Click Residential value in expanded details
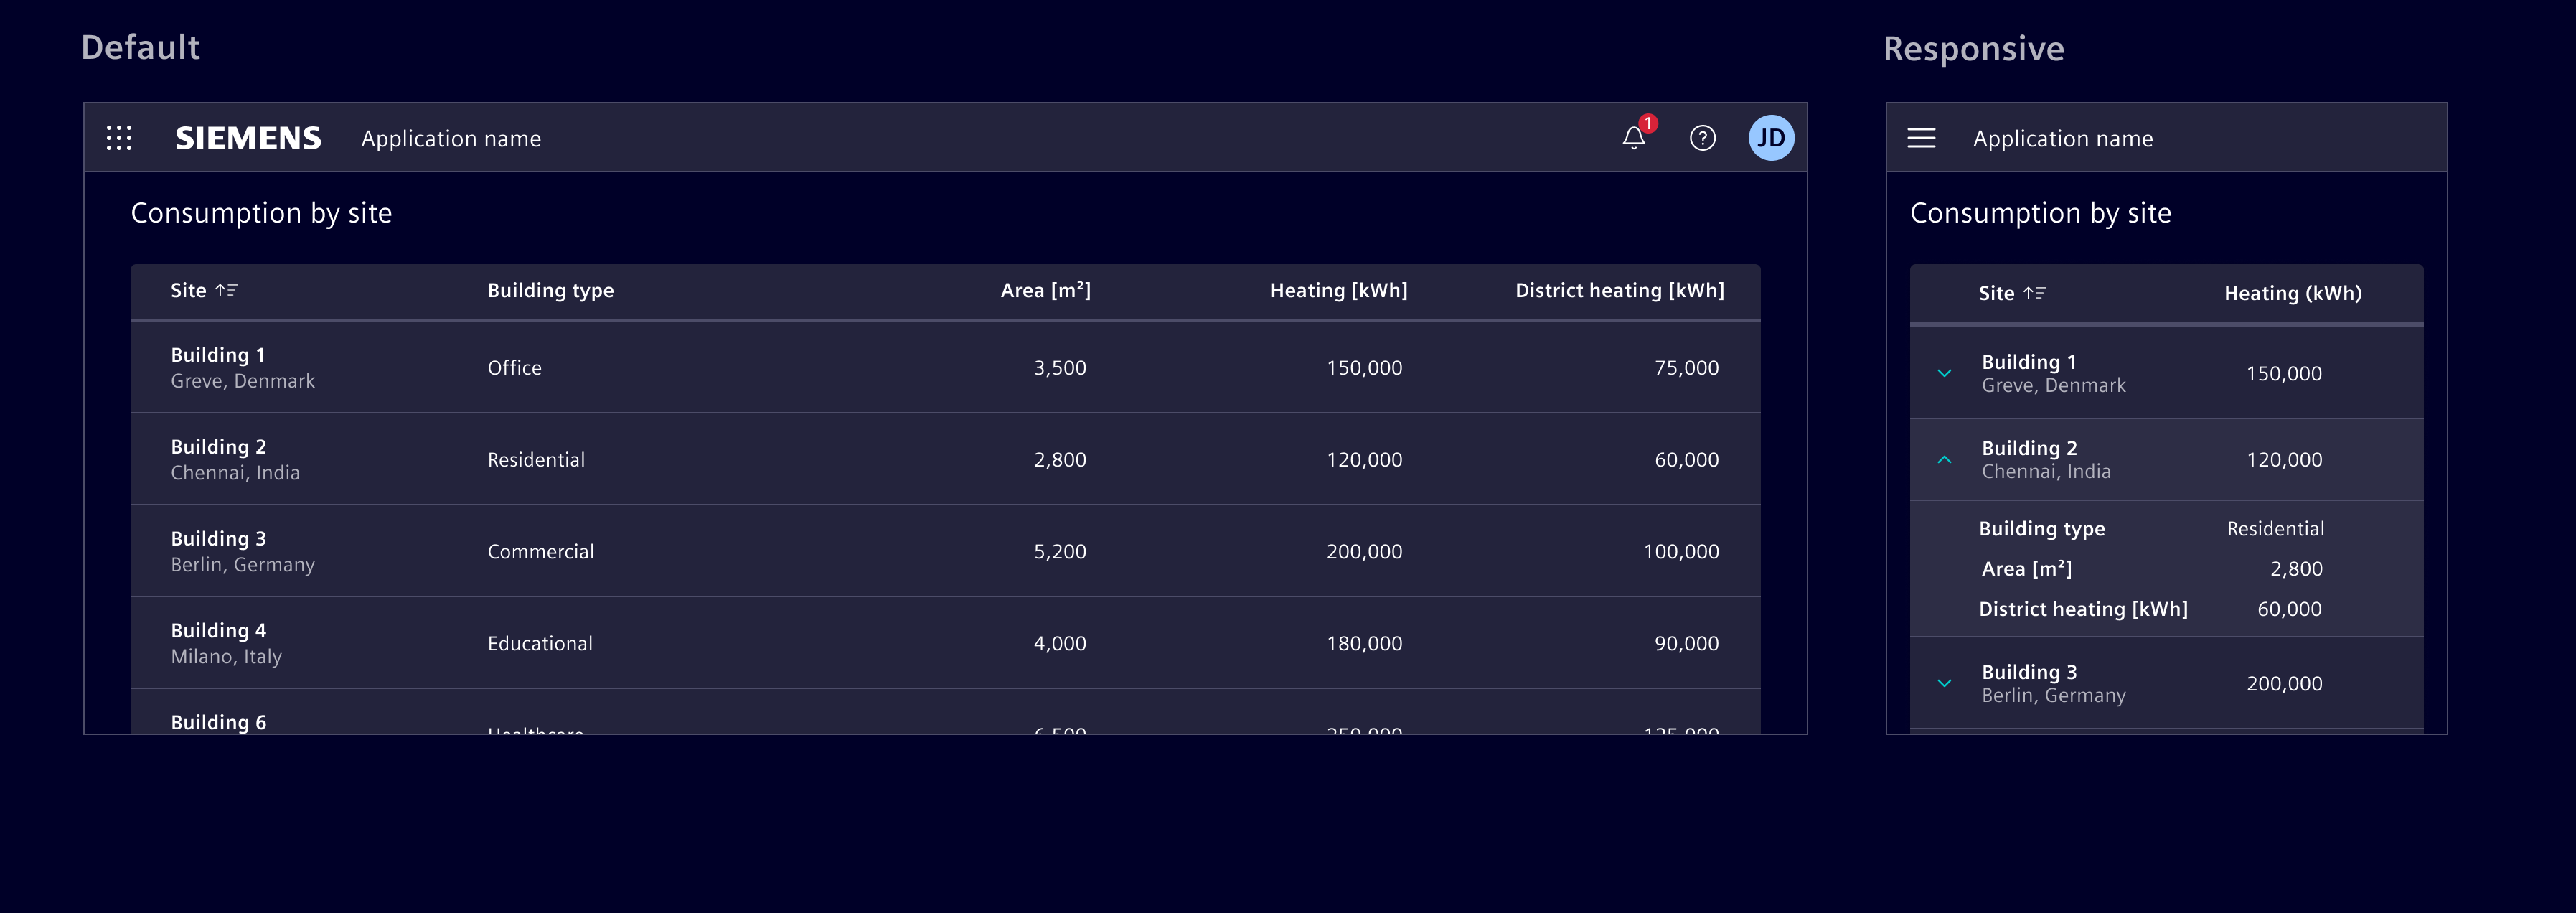The width and height of the screenshot is (2576, 913). (x=2275, y=529)
